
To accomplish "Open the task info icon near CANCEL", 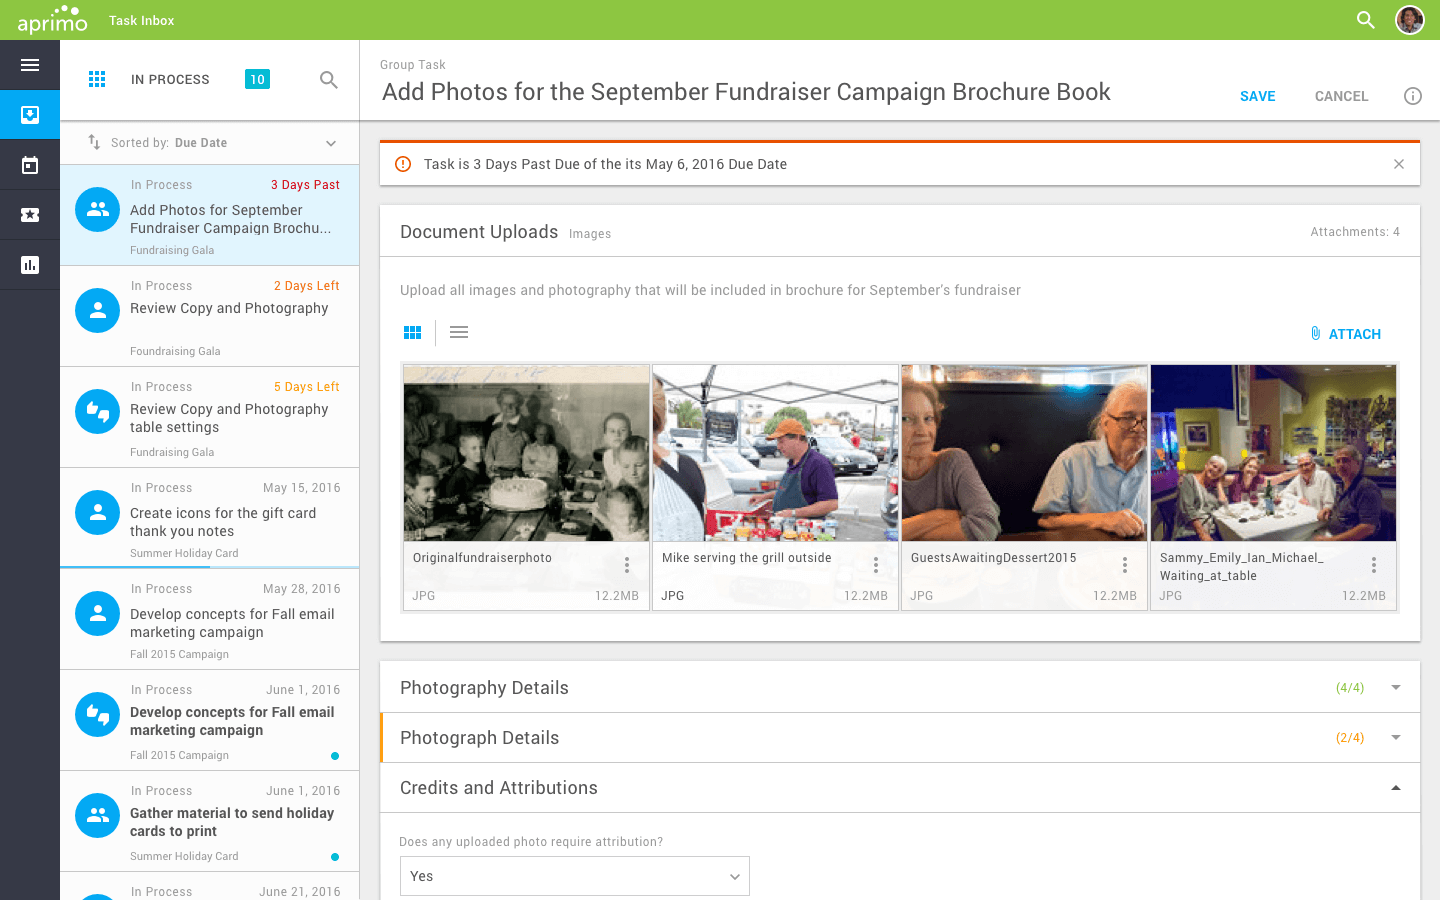I will click(1413, 96).
